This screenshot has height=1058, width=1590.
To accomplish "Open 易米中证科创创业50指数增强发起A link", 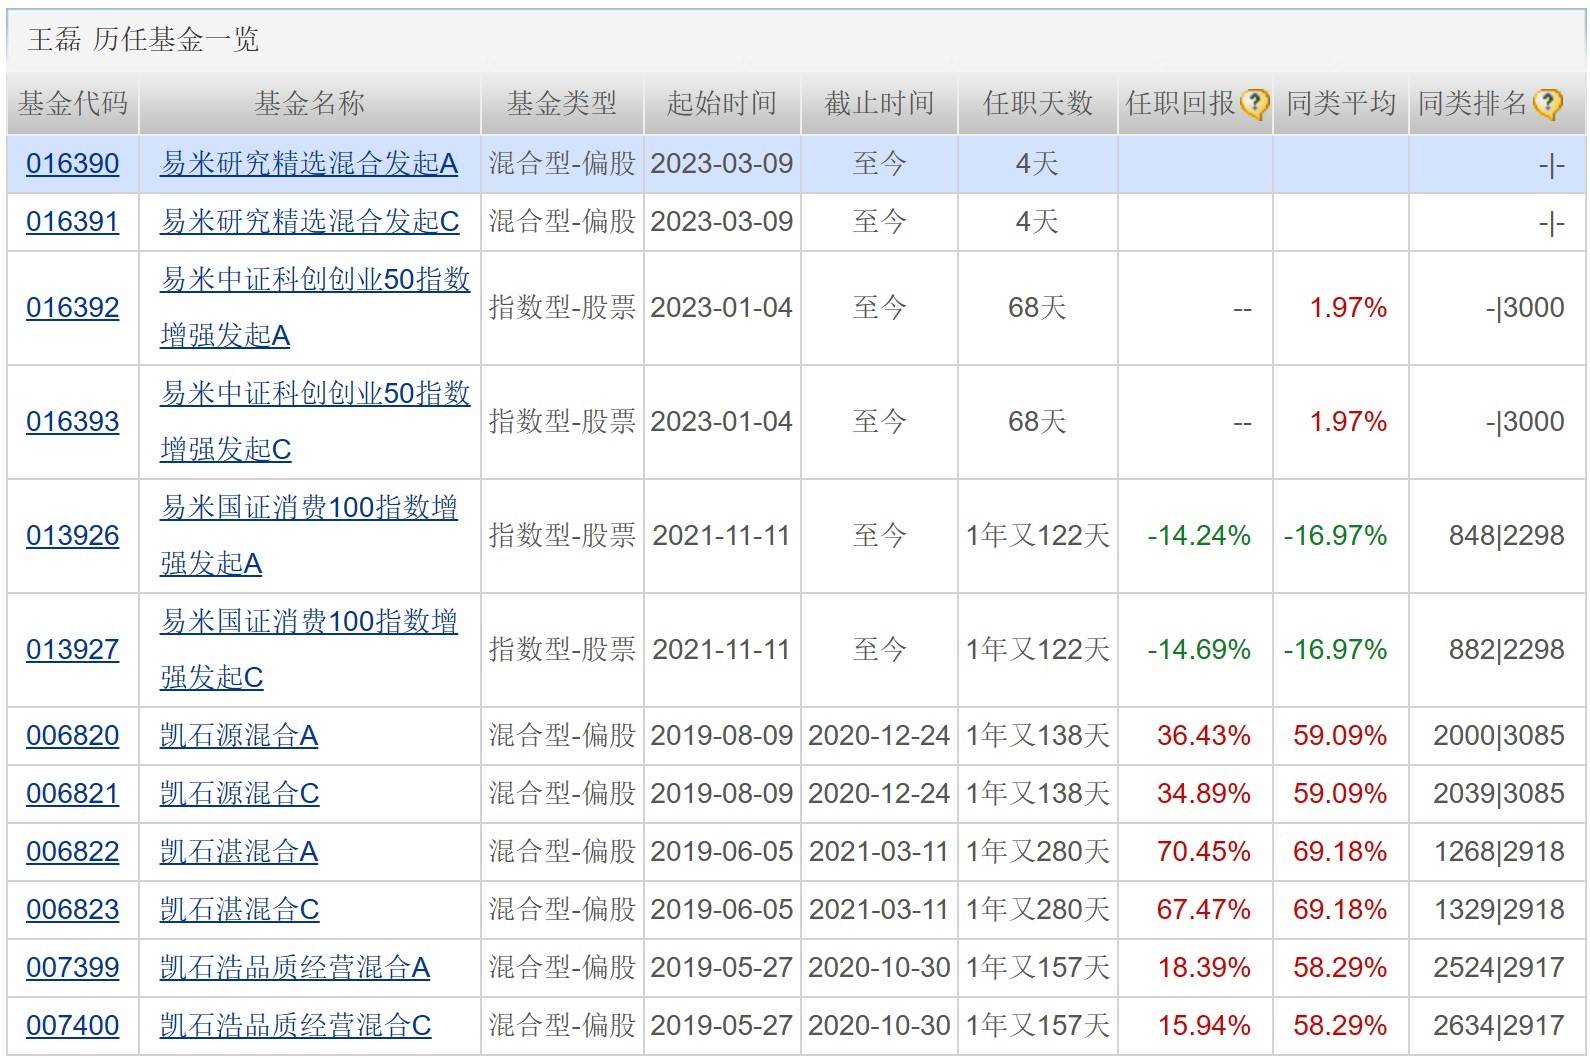I will (x=315, y=308).
